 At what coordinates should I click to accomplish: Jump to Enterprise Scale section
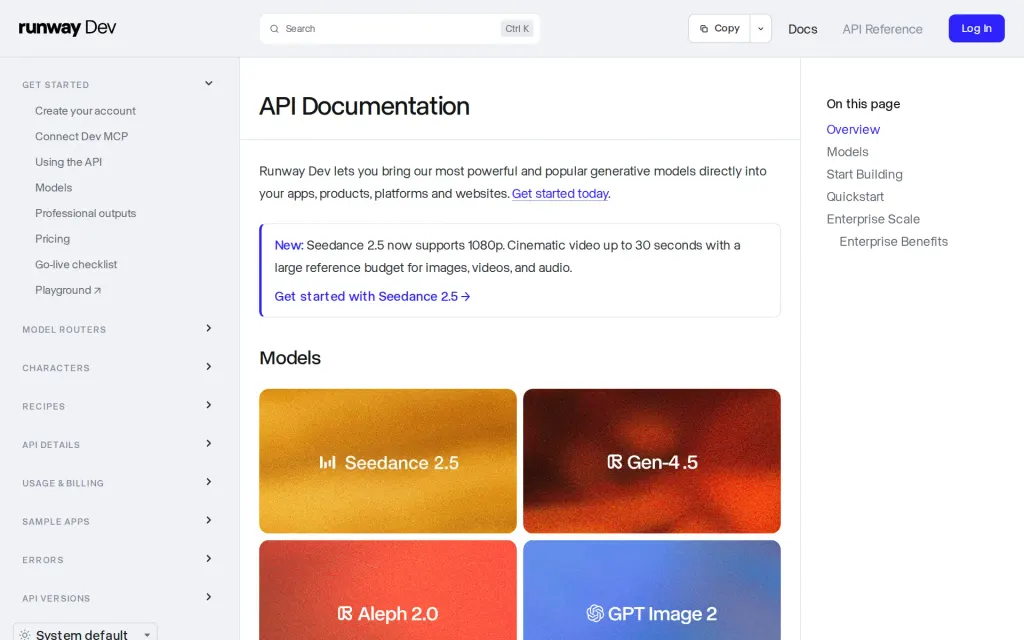(x=873, y=219)
